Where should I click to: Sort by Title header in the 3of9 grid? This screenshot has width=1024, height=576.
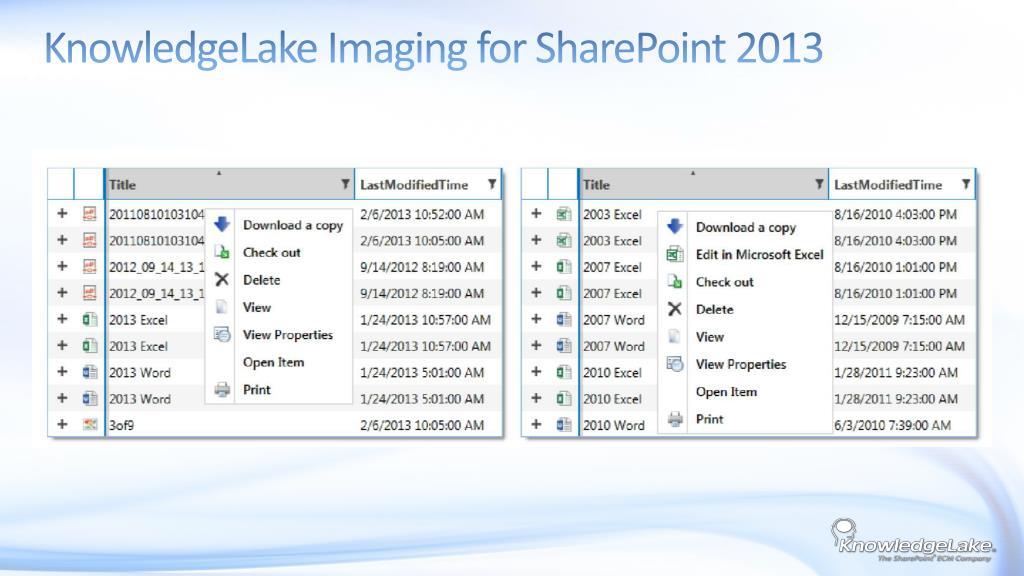coord(122,185)
